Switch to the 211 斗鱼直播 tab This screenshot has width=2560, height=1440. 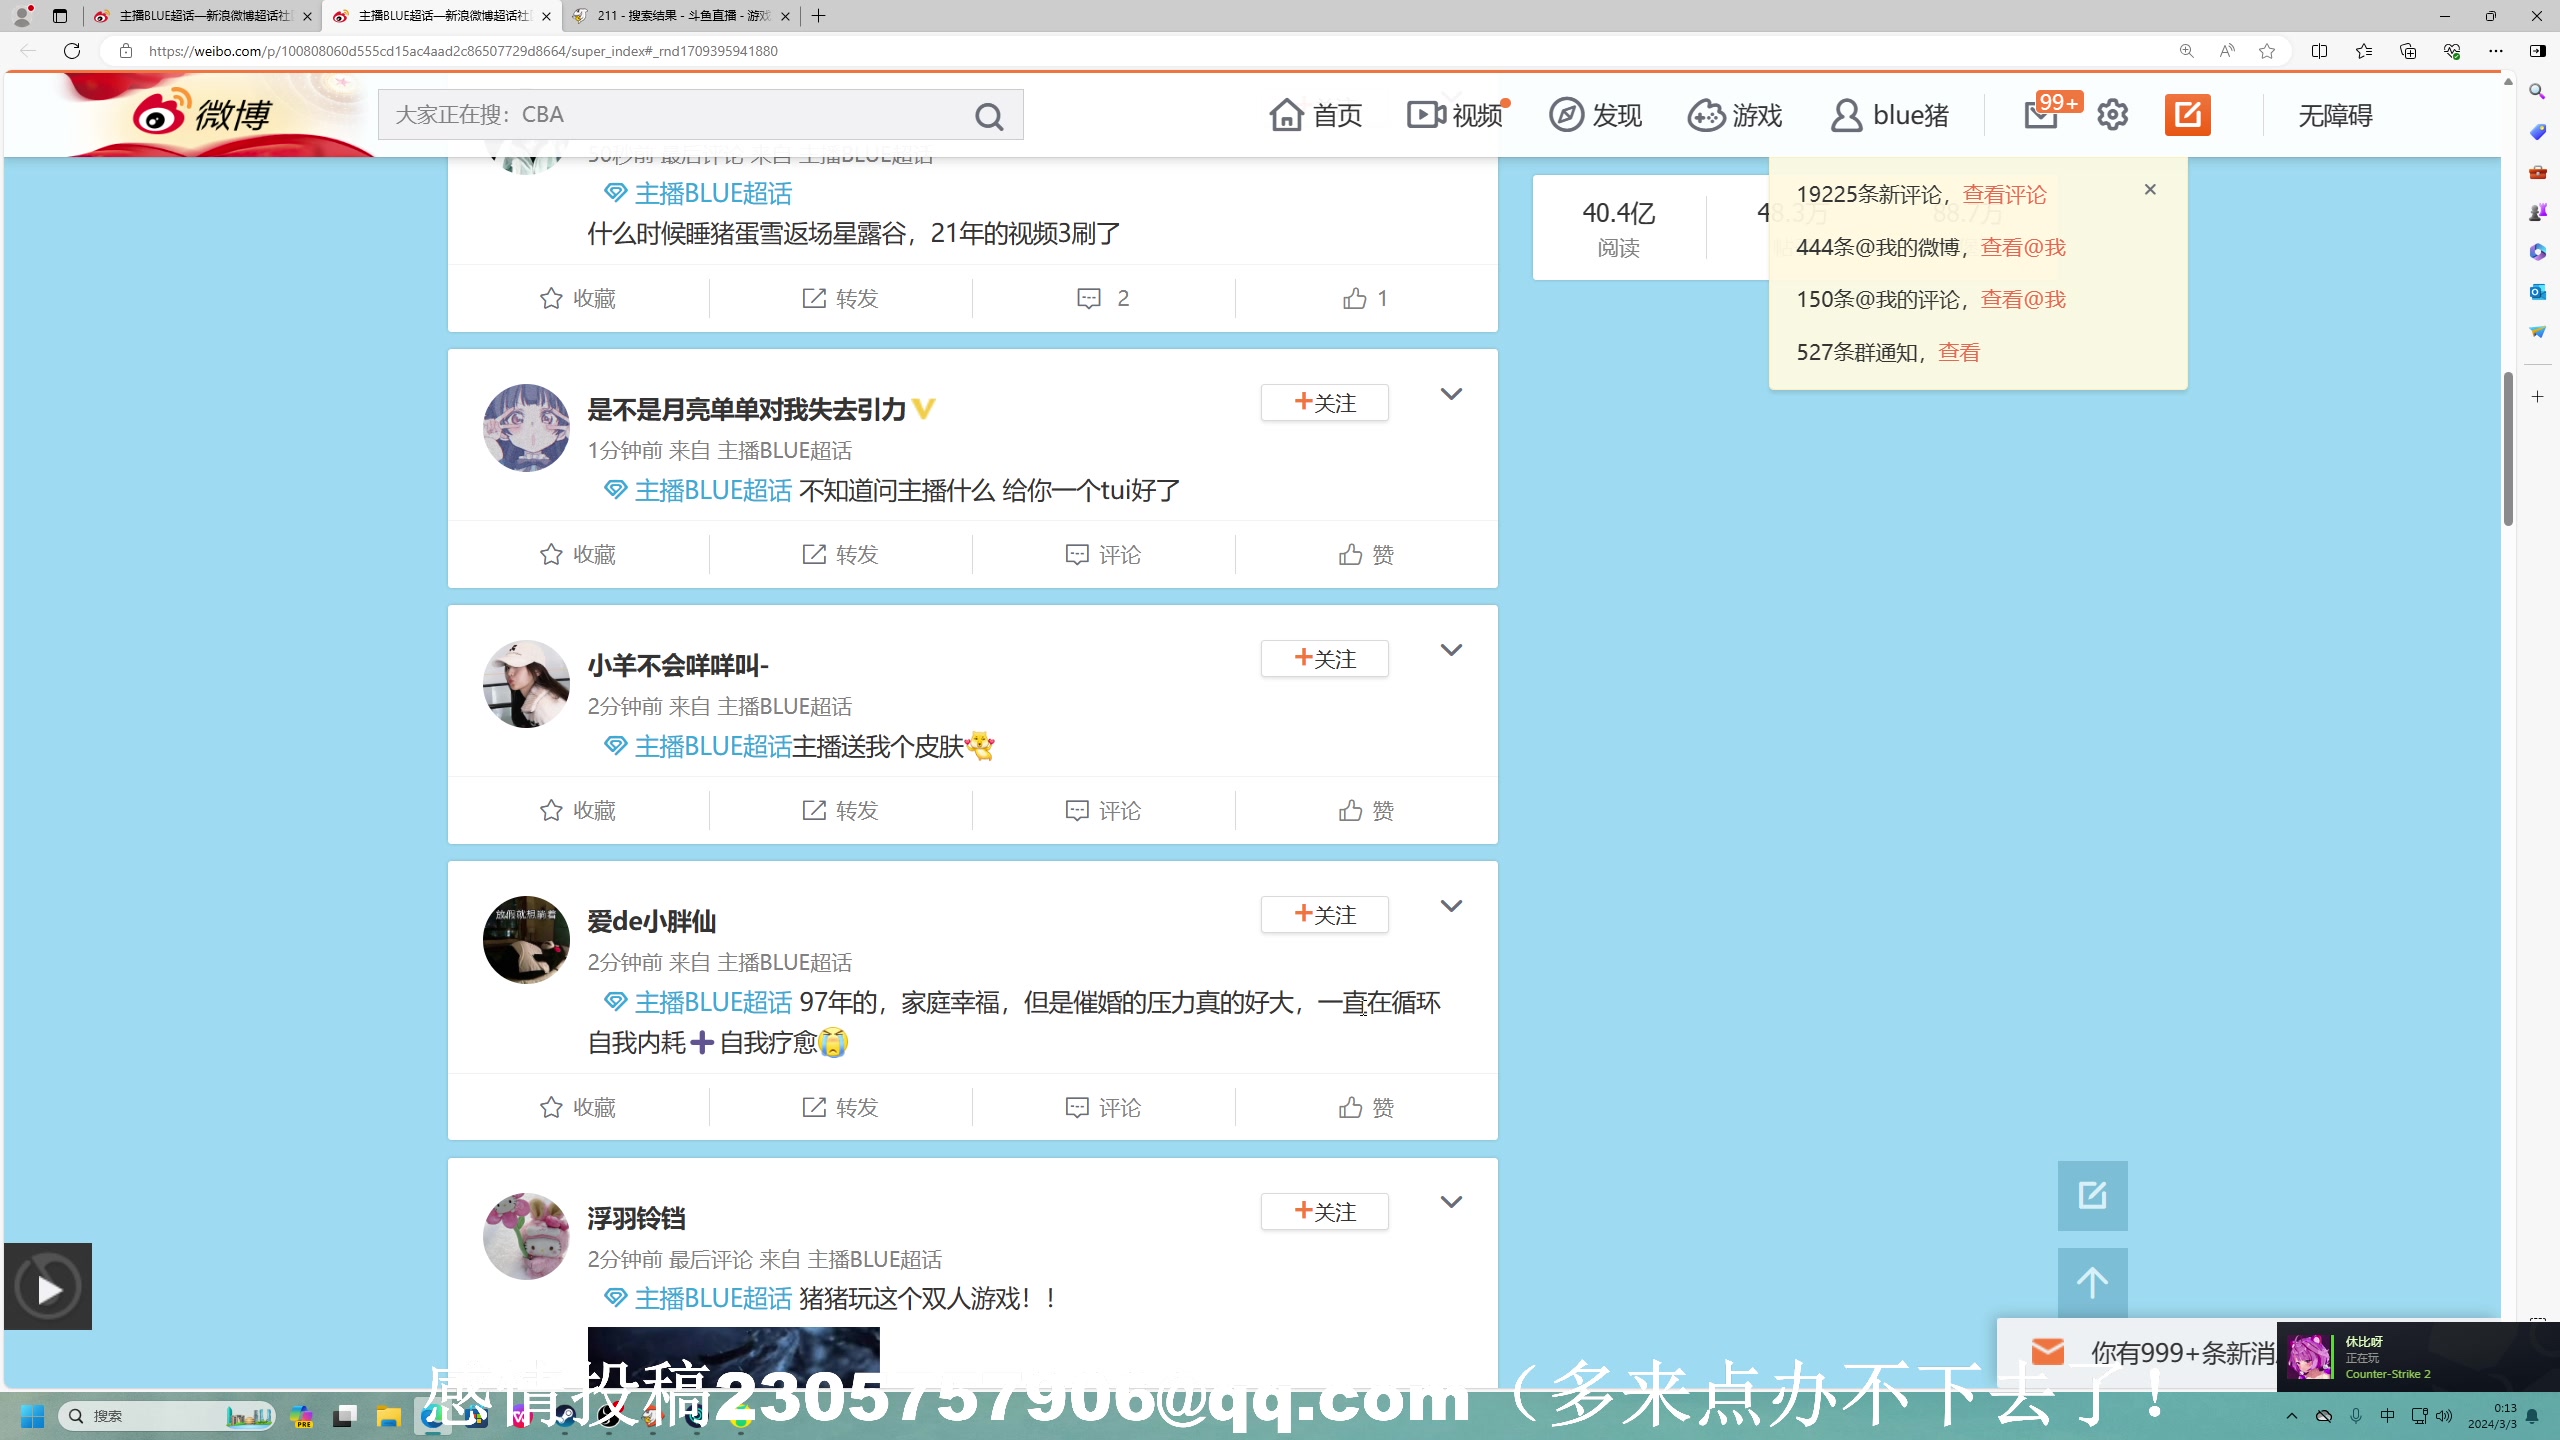[681, 16]
